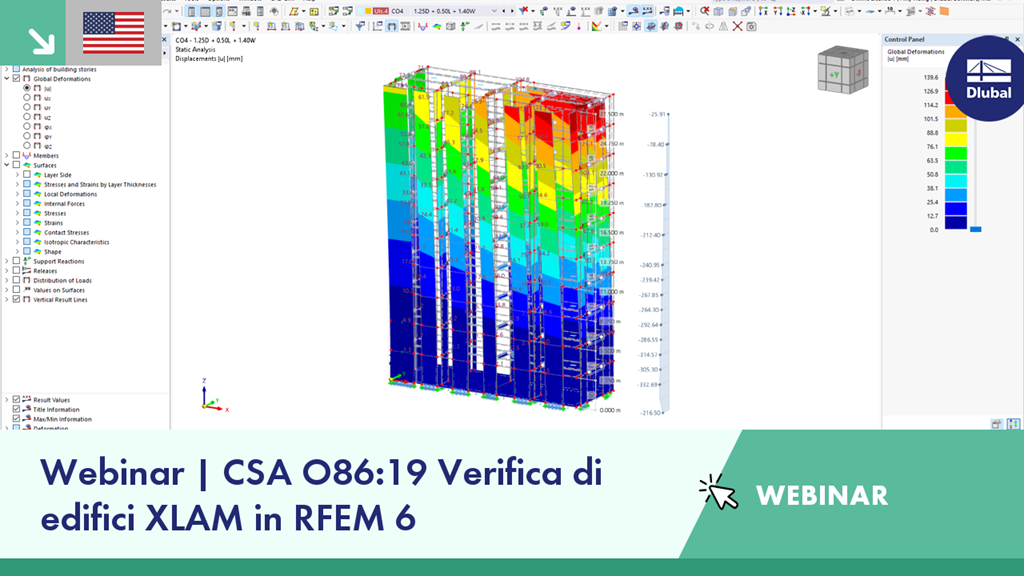Click the orange color square beside ULS 4 badge

(x=368, y=11)
